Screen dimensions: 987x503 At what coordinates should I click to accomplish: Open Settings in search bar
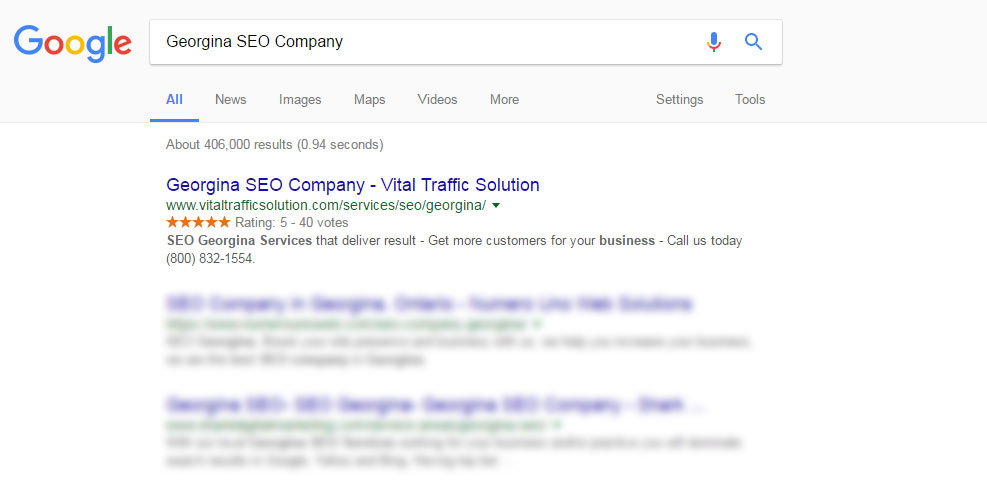point(679,99)
